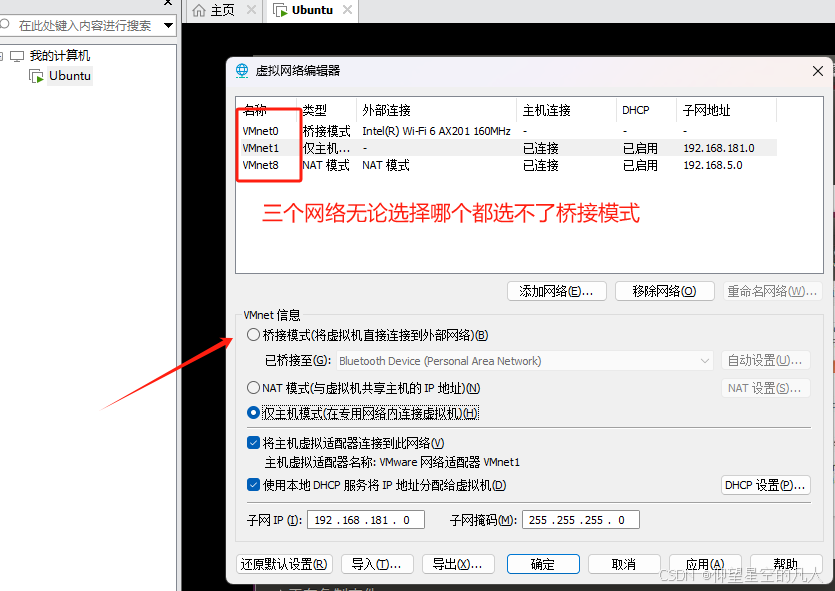The image size is (835, 591).
Task: Click the globe icon of 虚拟网络编辑器
Action: click(x=242, y=71)
